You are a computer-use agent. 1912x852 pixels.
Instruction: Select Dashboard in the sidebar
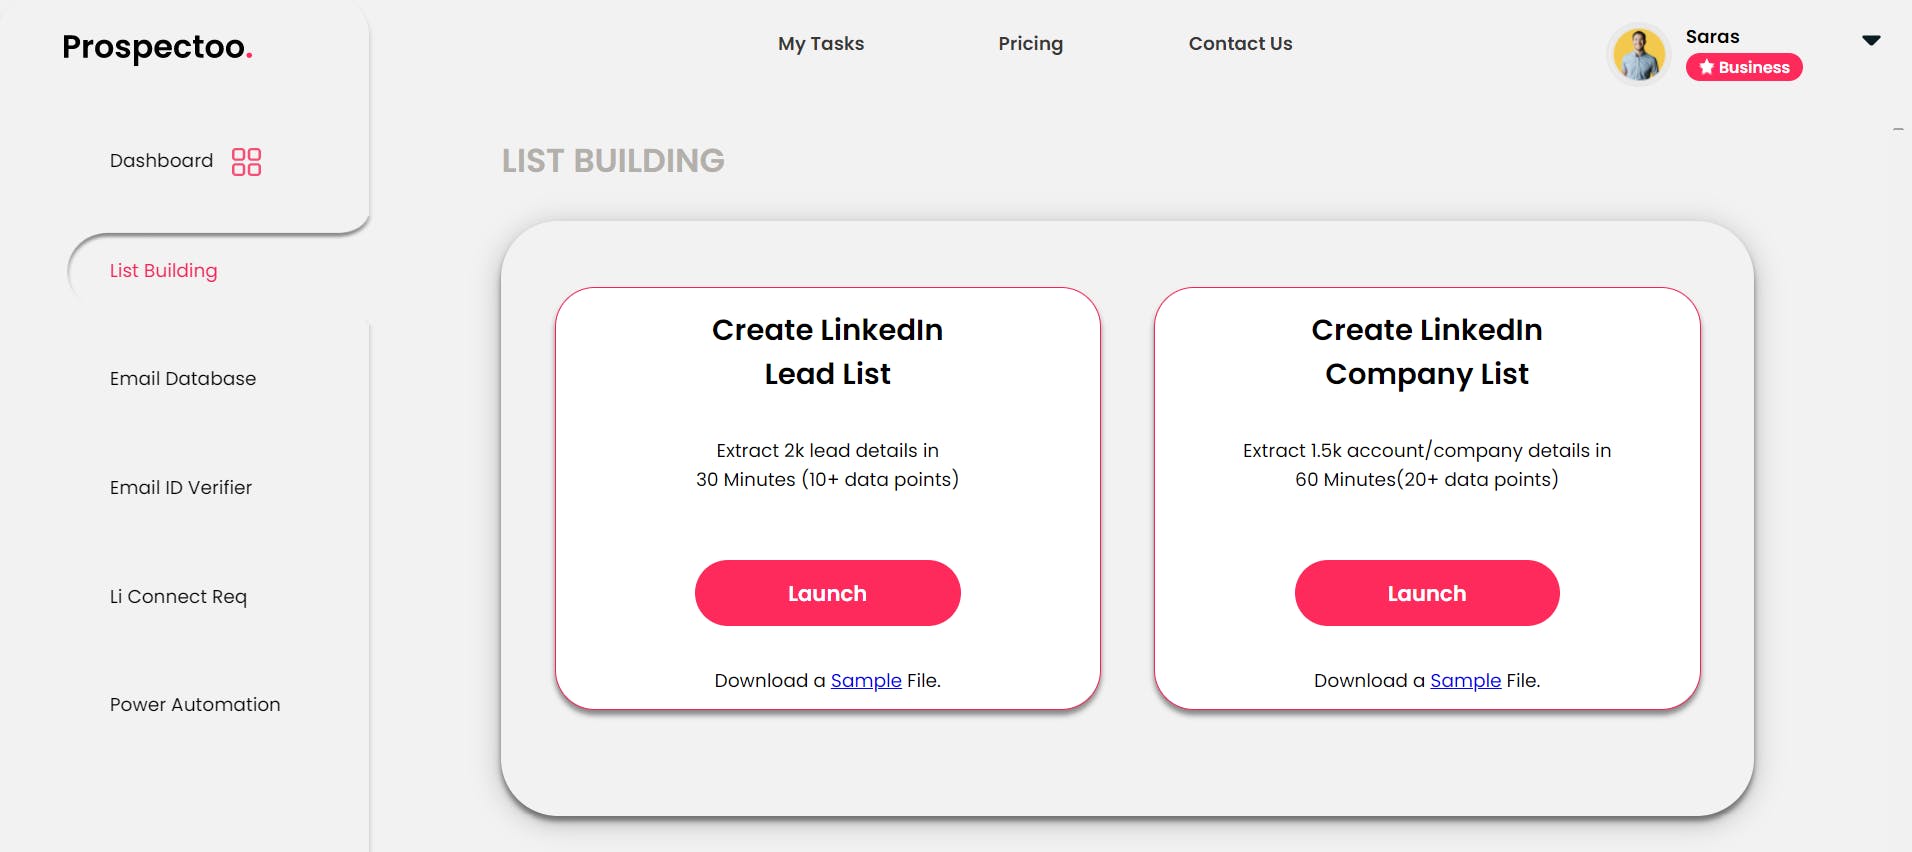point(161,161)
